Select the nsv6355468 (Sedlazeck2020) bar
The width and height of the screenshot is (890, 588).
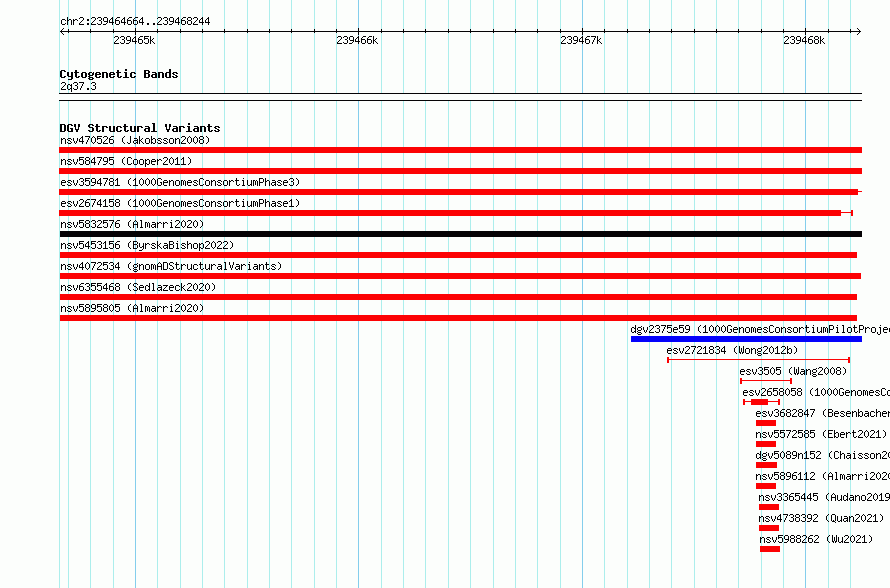(458, 297)
